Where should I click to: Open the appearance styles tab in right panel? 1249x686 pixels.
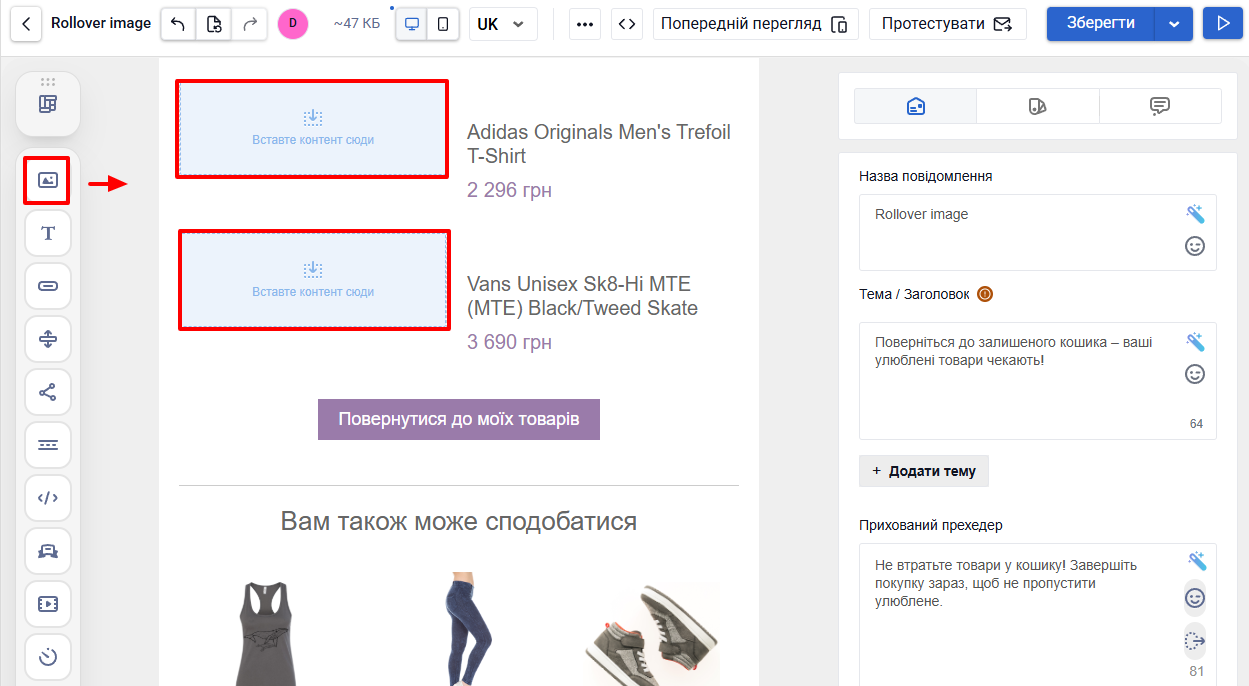pos(1037,106)
